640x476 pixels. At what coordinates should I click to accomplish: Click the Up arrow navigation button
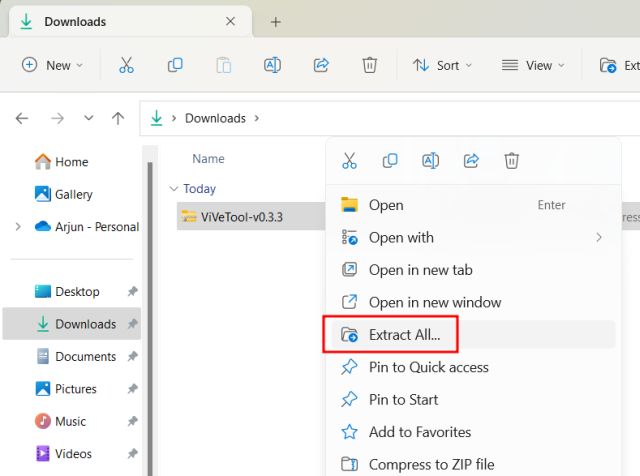118,118
